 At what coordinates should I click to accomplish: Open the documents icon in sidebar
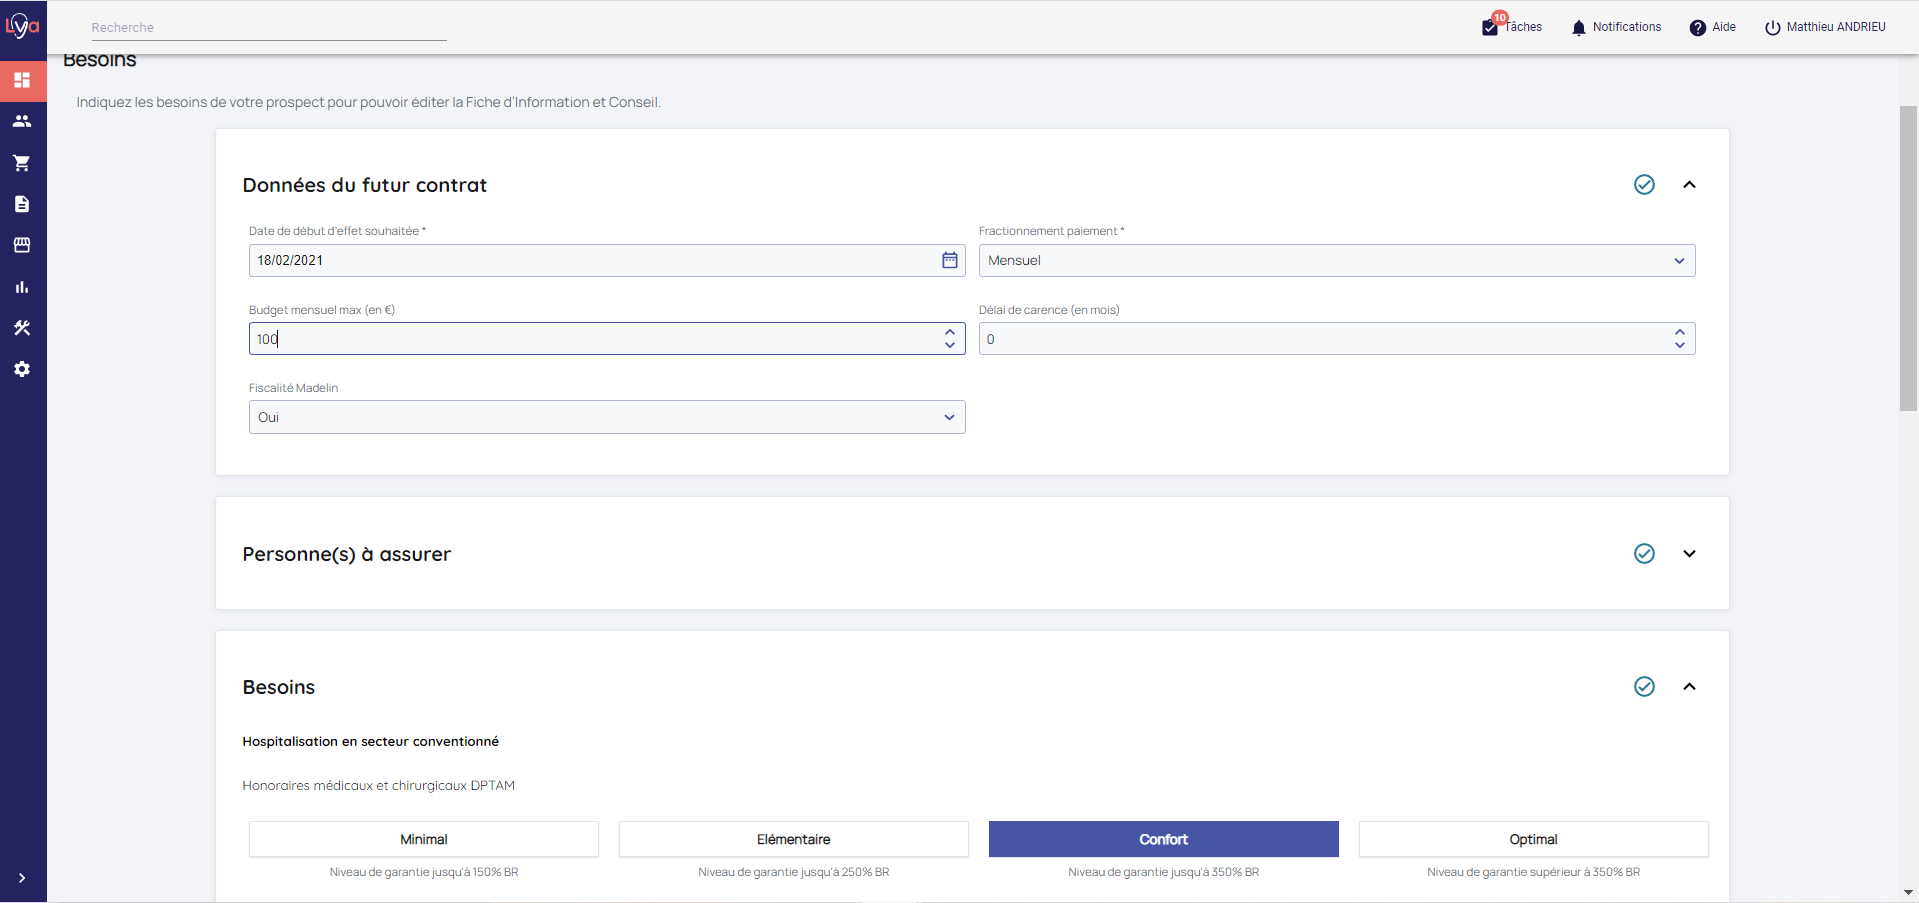(22, 204)
